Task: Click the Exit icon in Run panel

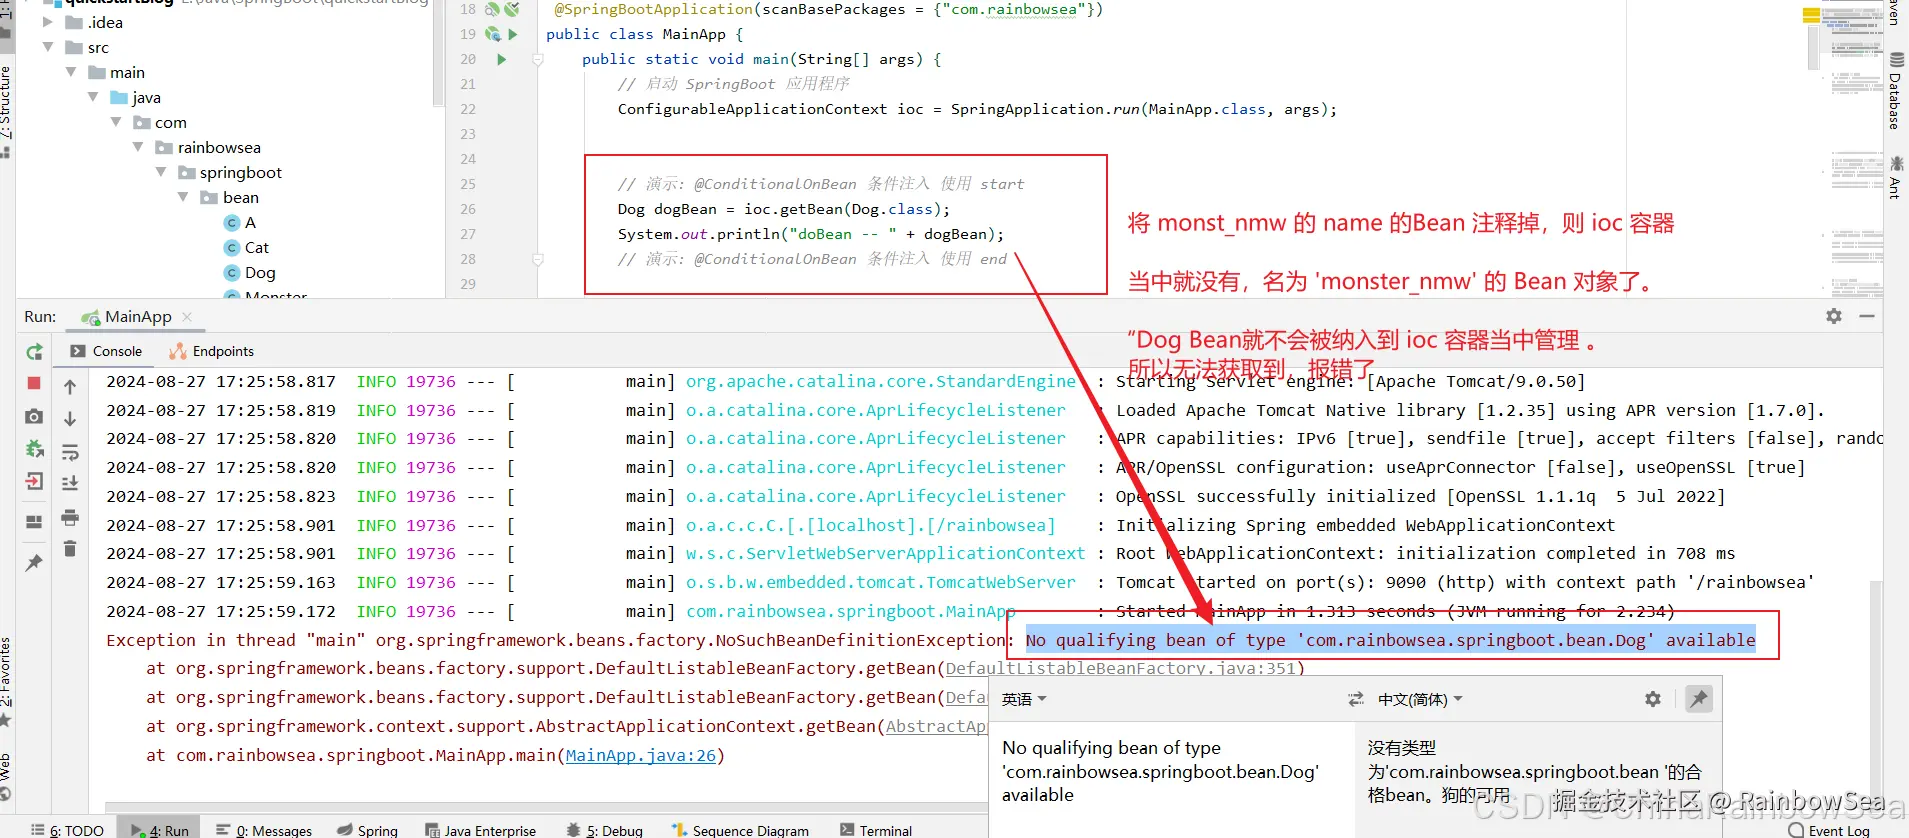Action: tap(34, 482)
